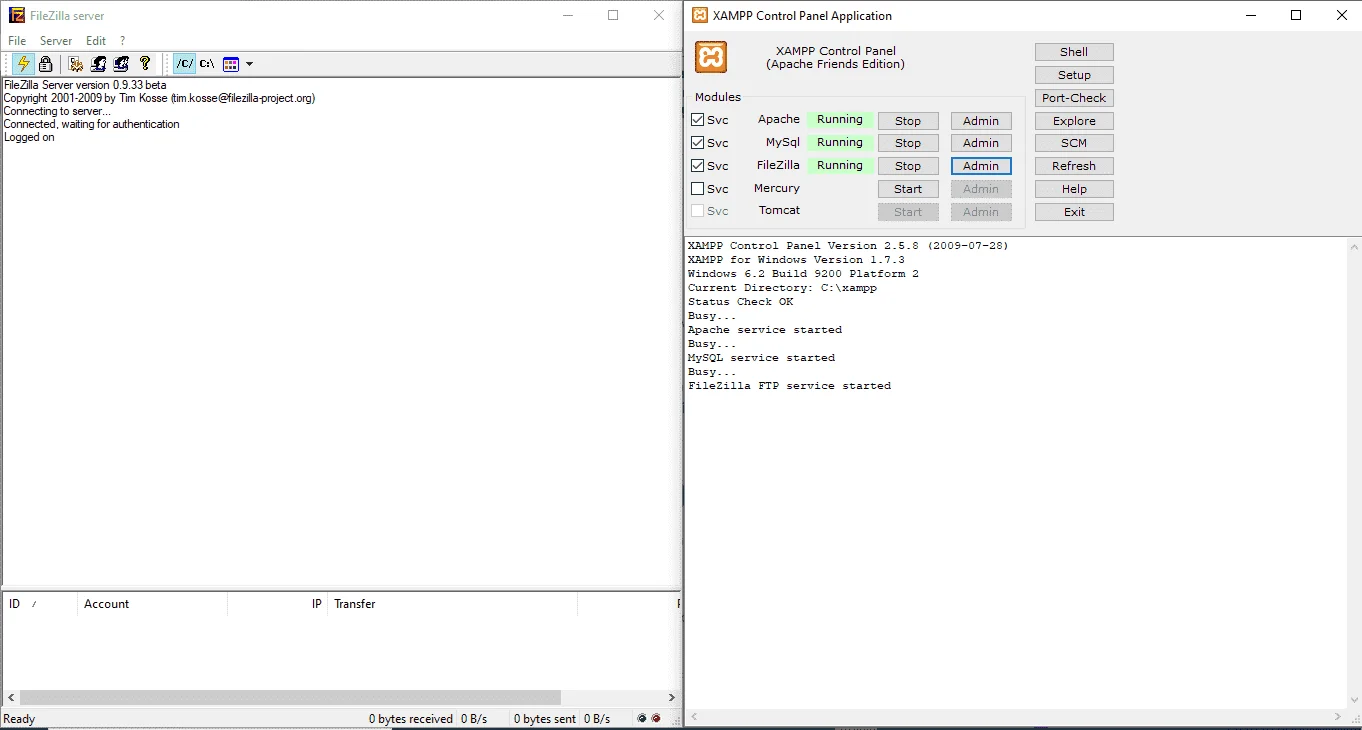The width and height of the screenshot is (1362, 730).
Task: Click the padlock lock-server icon
Action: click(x=45, y=64)
